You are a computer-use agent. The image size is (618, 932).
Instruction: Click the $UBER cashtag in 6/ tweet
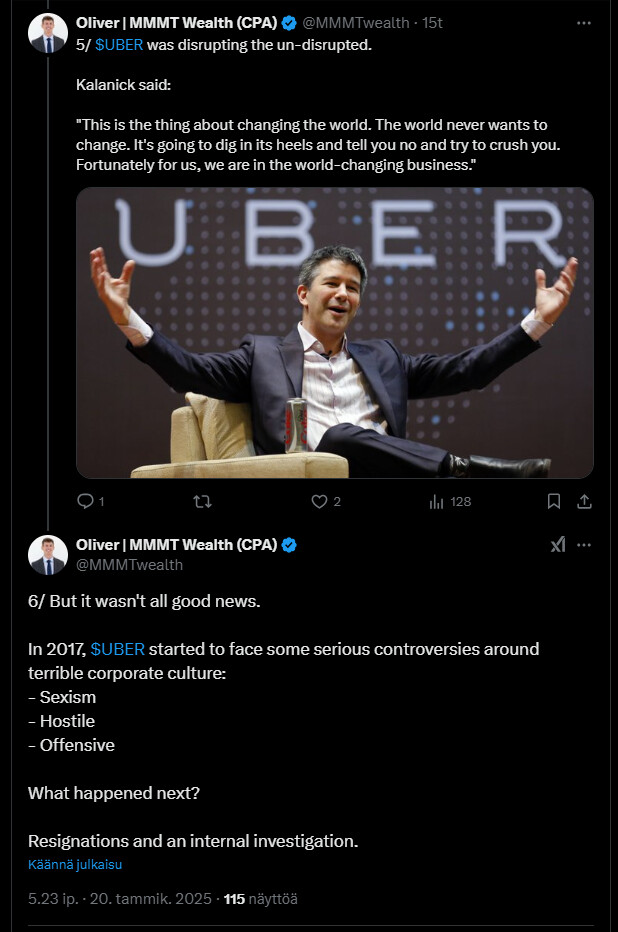pyautogui.click(x=117, y=649)
